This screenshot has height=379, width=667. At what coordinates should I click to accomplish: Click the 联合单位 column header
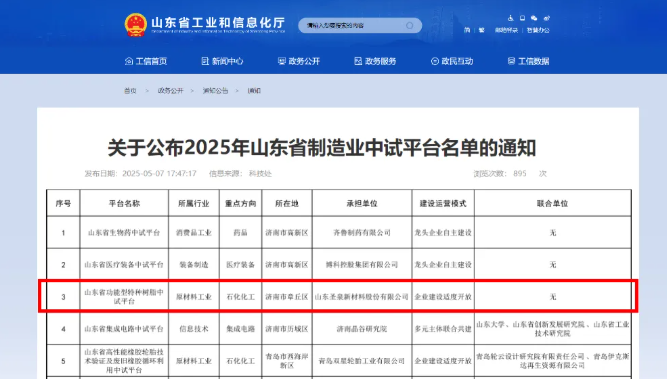coord(553,203)
